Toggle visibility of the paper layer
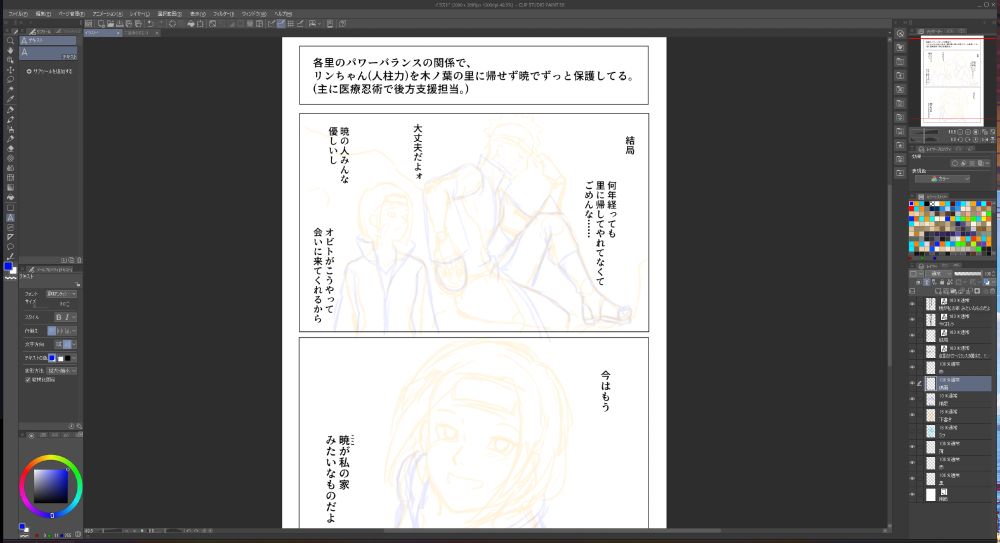Screen dimensions: 1000x543 pyautogui.click(x=912, y=495)
